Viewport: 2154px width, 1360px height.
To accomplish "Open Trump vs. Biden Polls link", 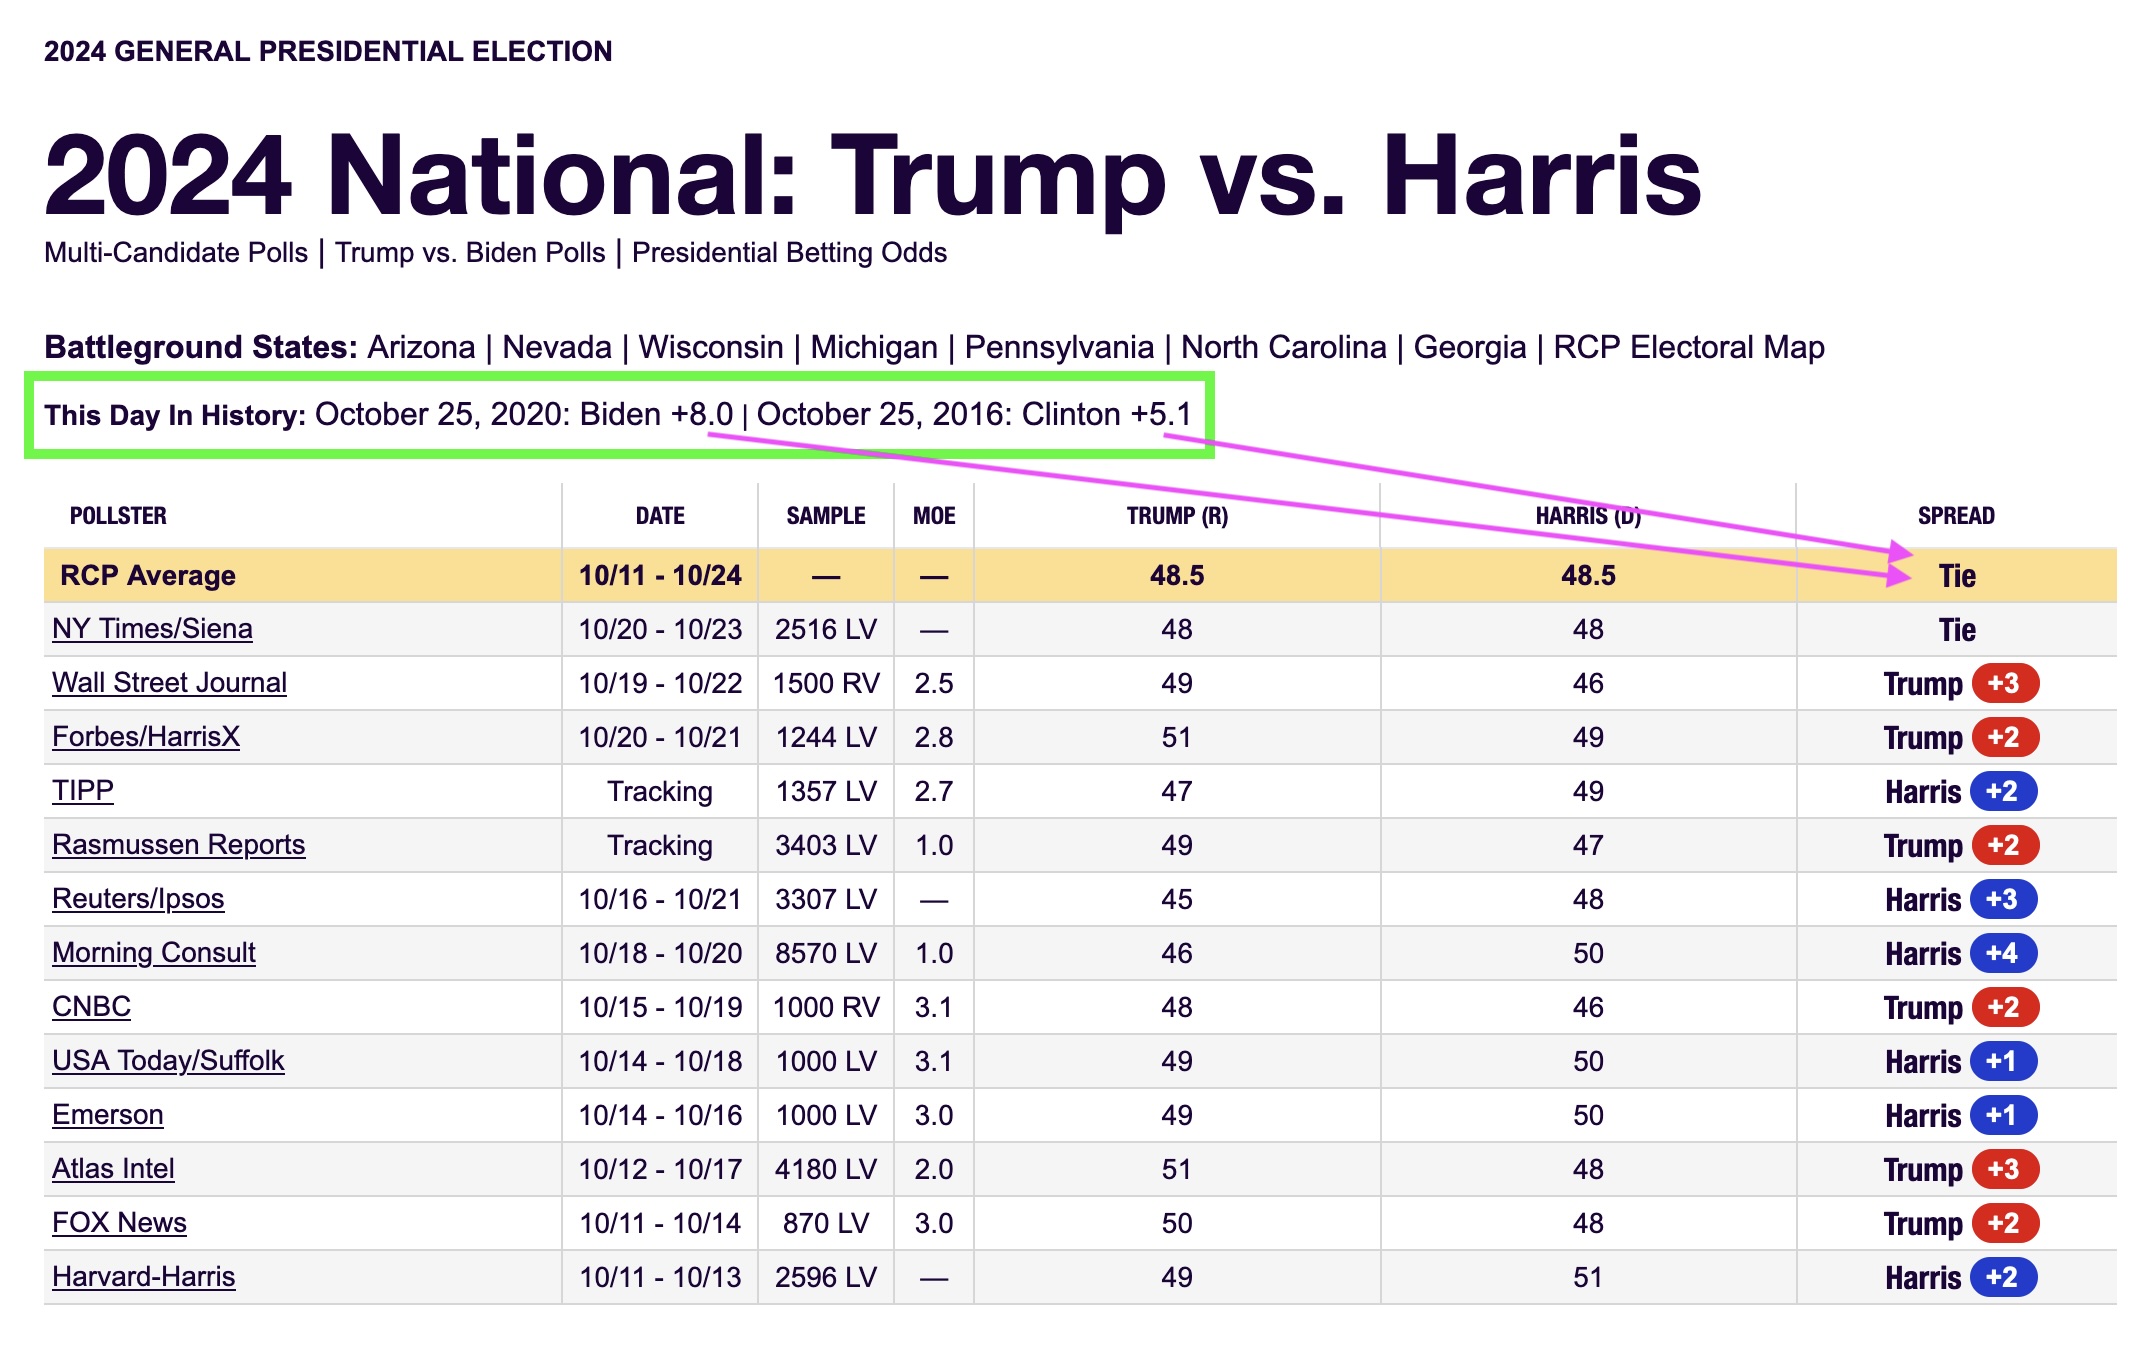I will pyautogui.click(x=470, y=252).
